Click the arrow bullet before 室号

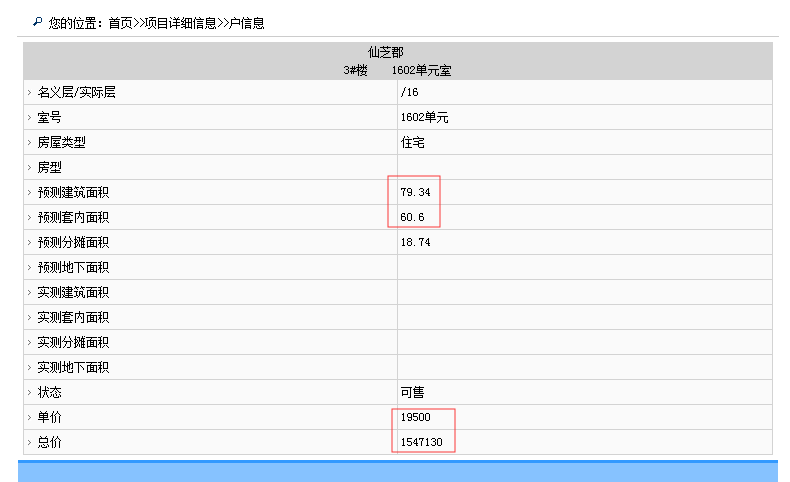coord(29,117)
